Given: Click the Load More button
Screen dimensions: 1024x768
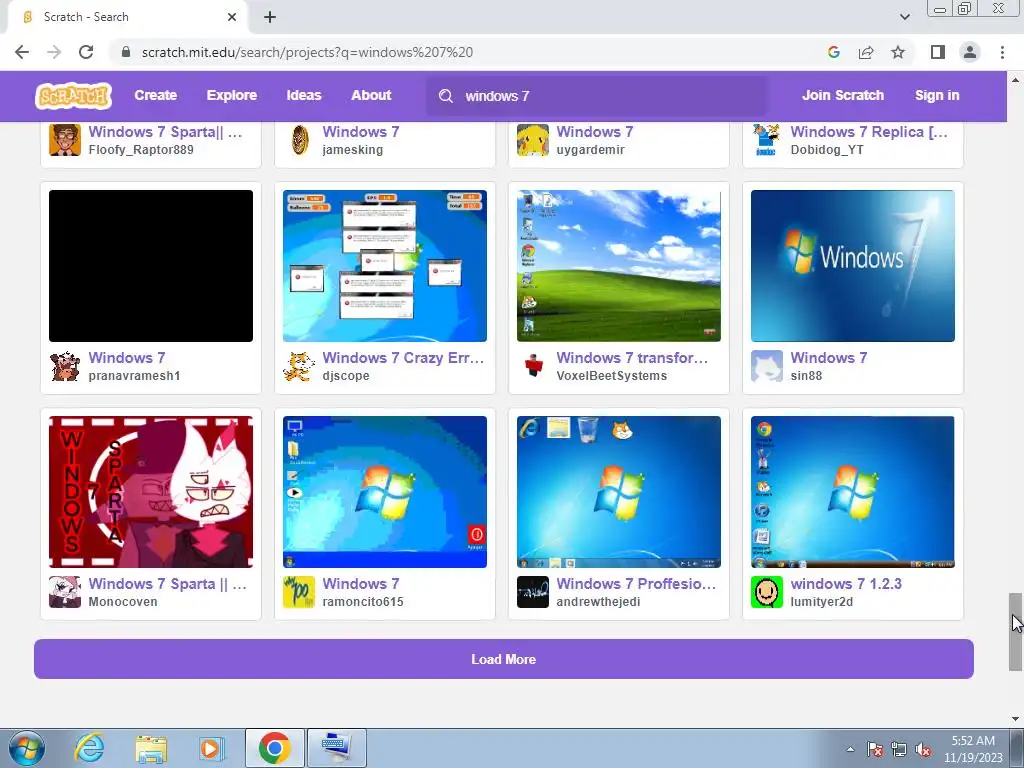Looking at the screenshot, I should point(504,659).
